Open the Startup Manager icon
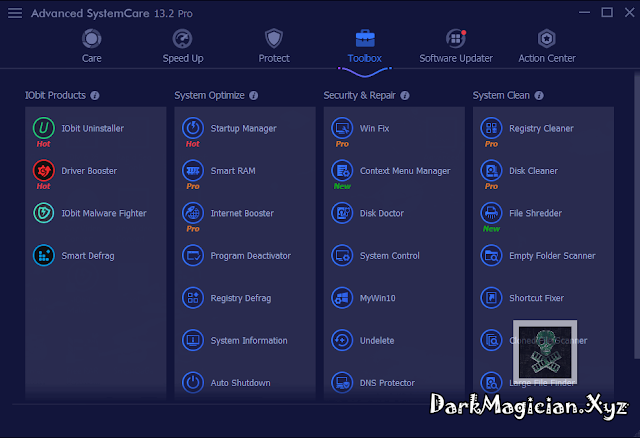Image resolution: width=640 pixels, height=438 pixels. click(x=193, y=128)
